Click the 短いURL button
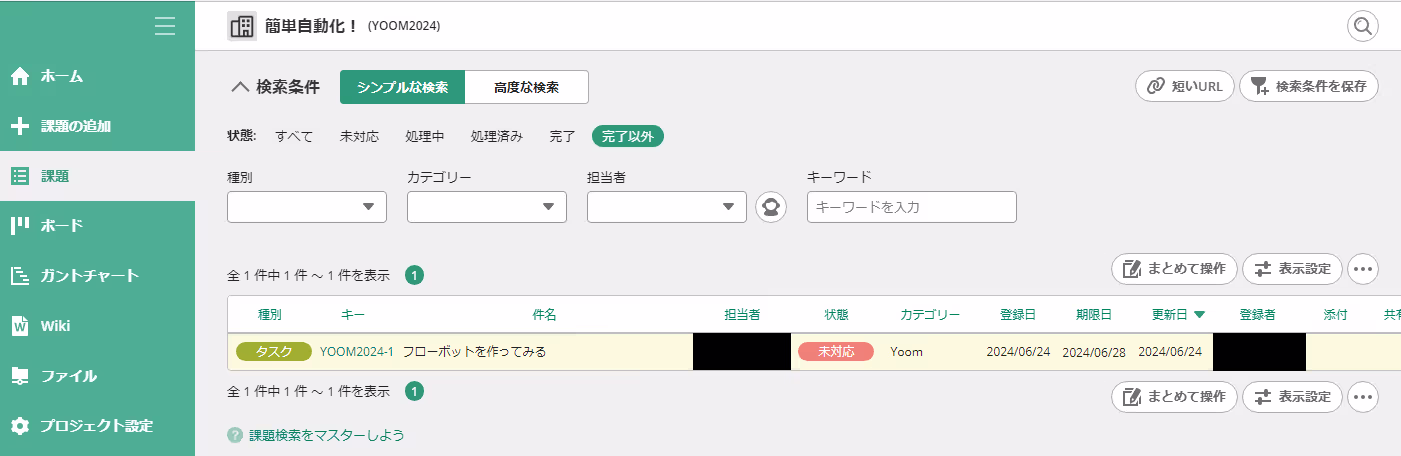 coord(1185,86)
